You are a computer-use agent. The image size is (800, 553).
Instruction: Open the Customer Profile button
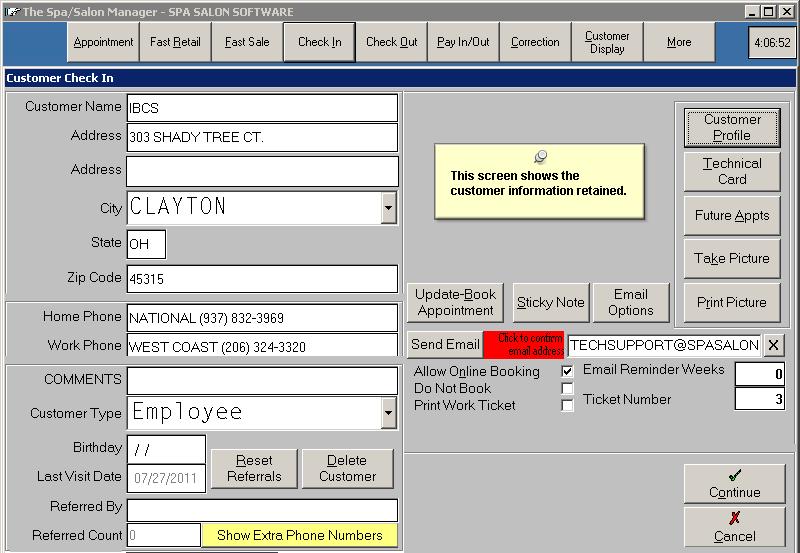coord(732,128)
